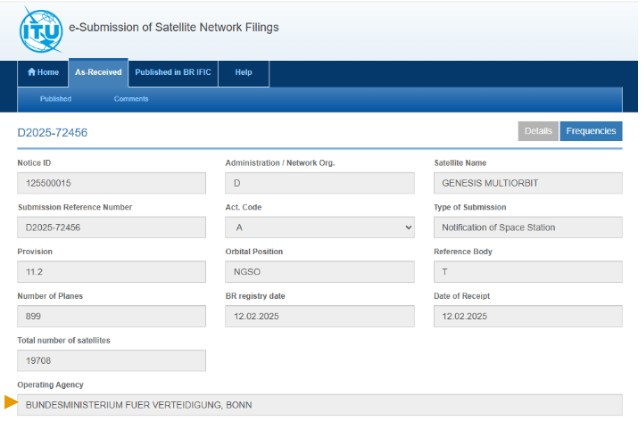
Task: Click the Submission Reference Number field
Action: pos(111,228)
